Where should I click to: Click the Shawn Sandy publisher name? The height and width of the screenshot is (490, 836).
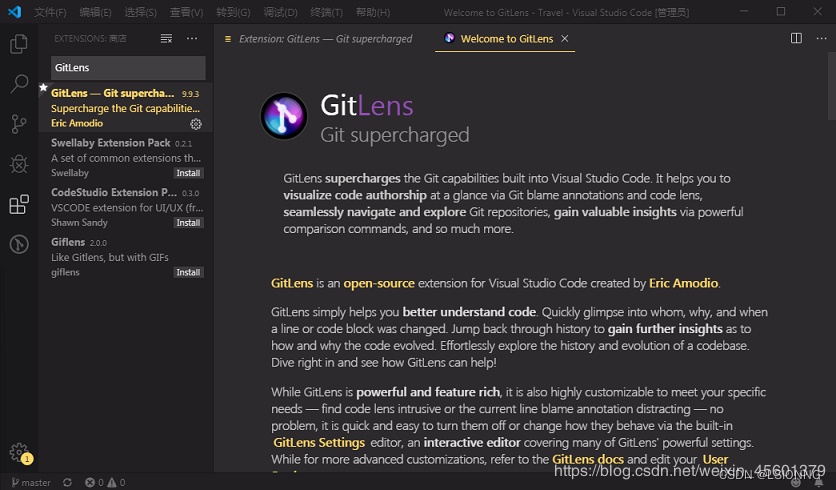point(79,222)
